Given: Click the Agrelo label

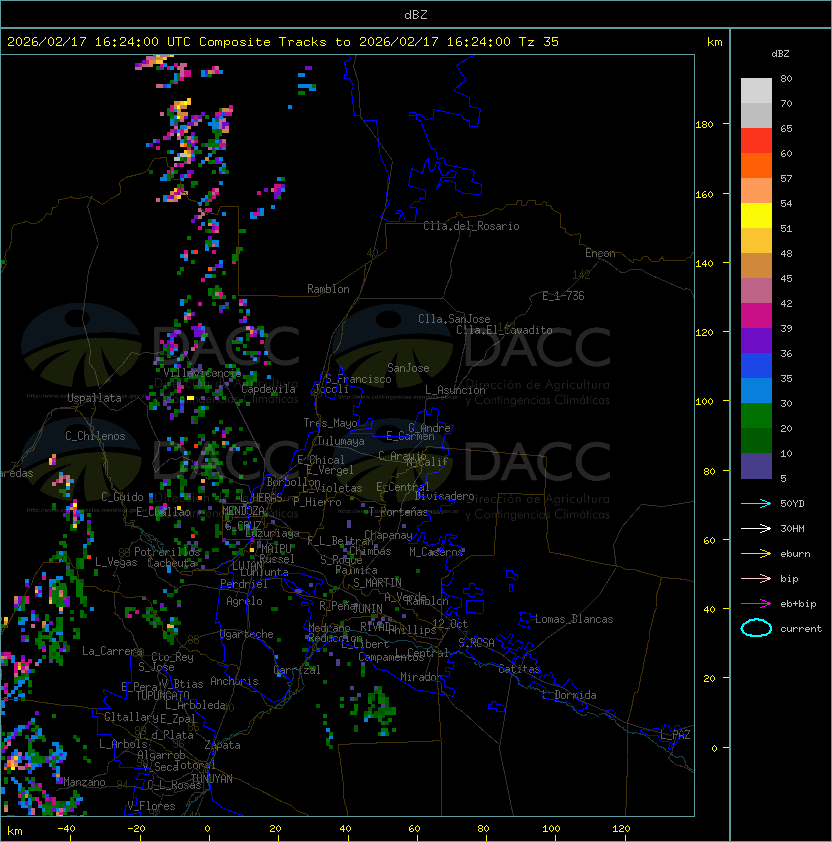Looking at the screenshot, I should pos(244,601).
